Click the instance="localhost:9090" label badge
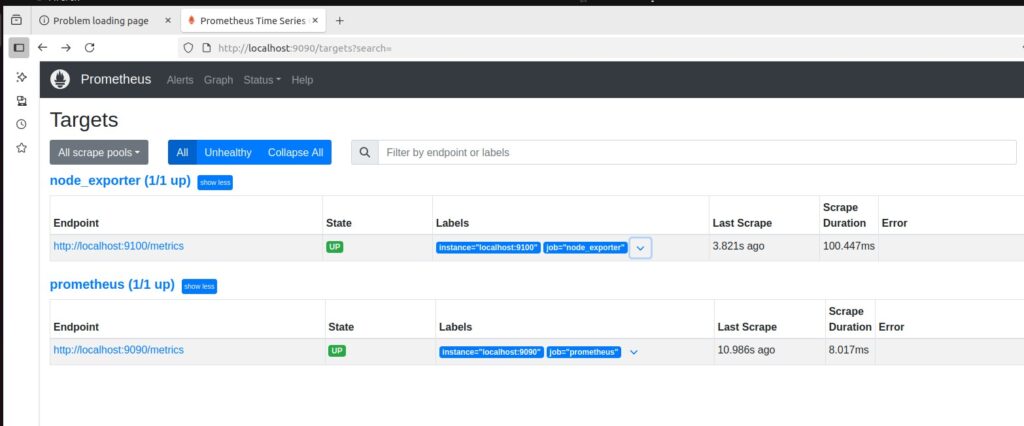The height and width of the screenshot is (426, 1024). coord(492,352)
